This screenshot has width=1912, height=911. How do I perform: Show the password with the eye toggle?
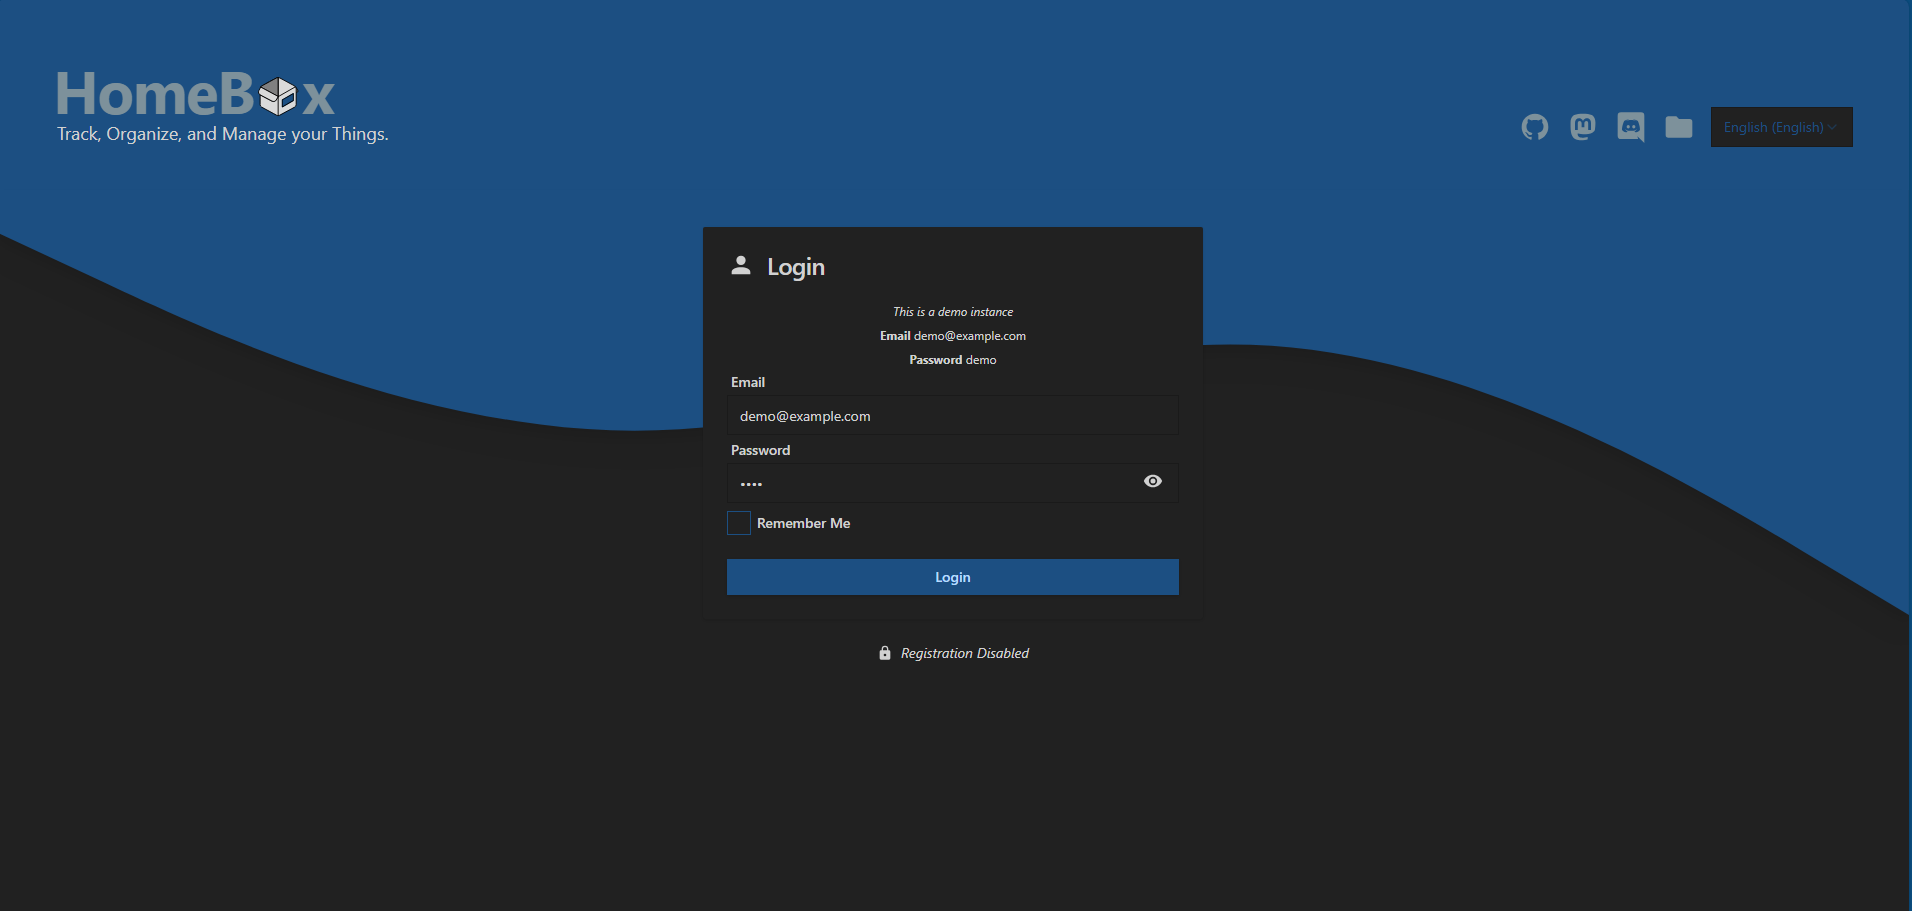click(1152, 481)
